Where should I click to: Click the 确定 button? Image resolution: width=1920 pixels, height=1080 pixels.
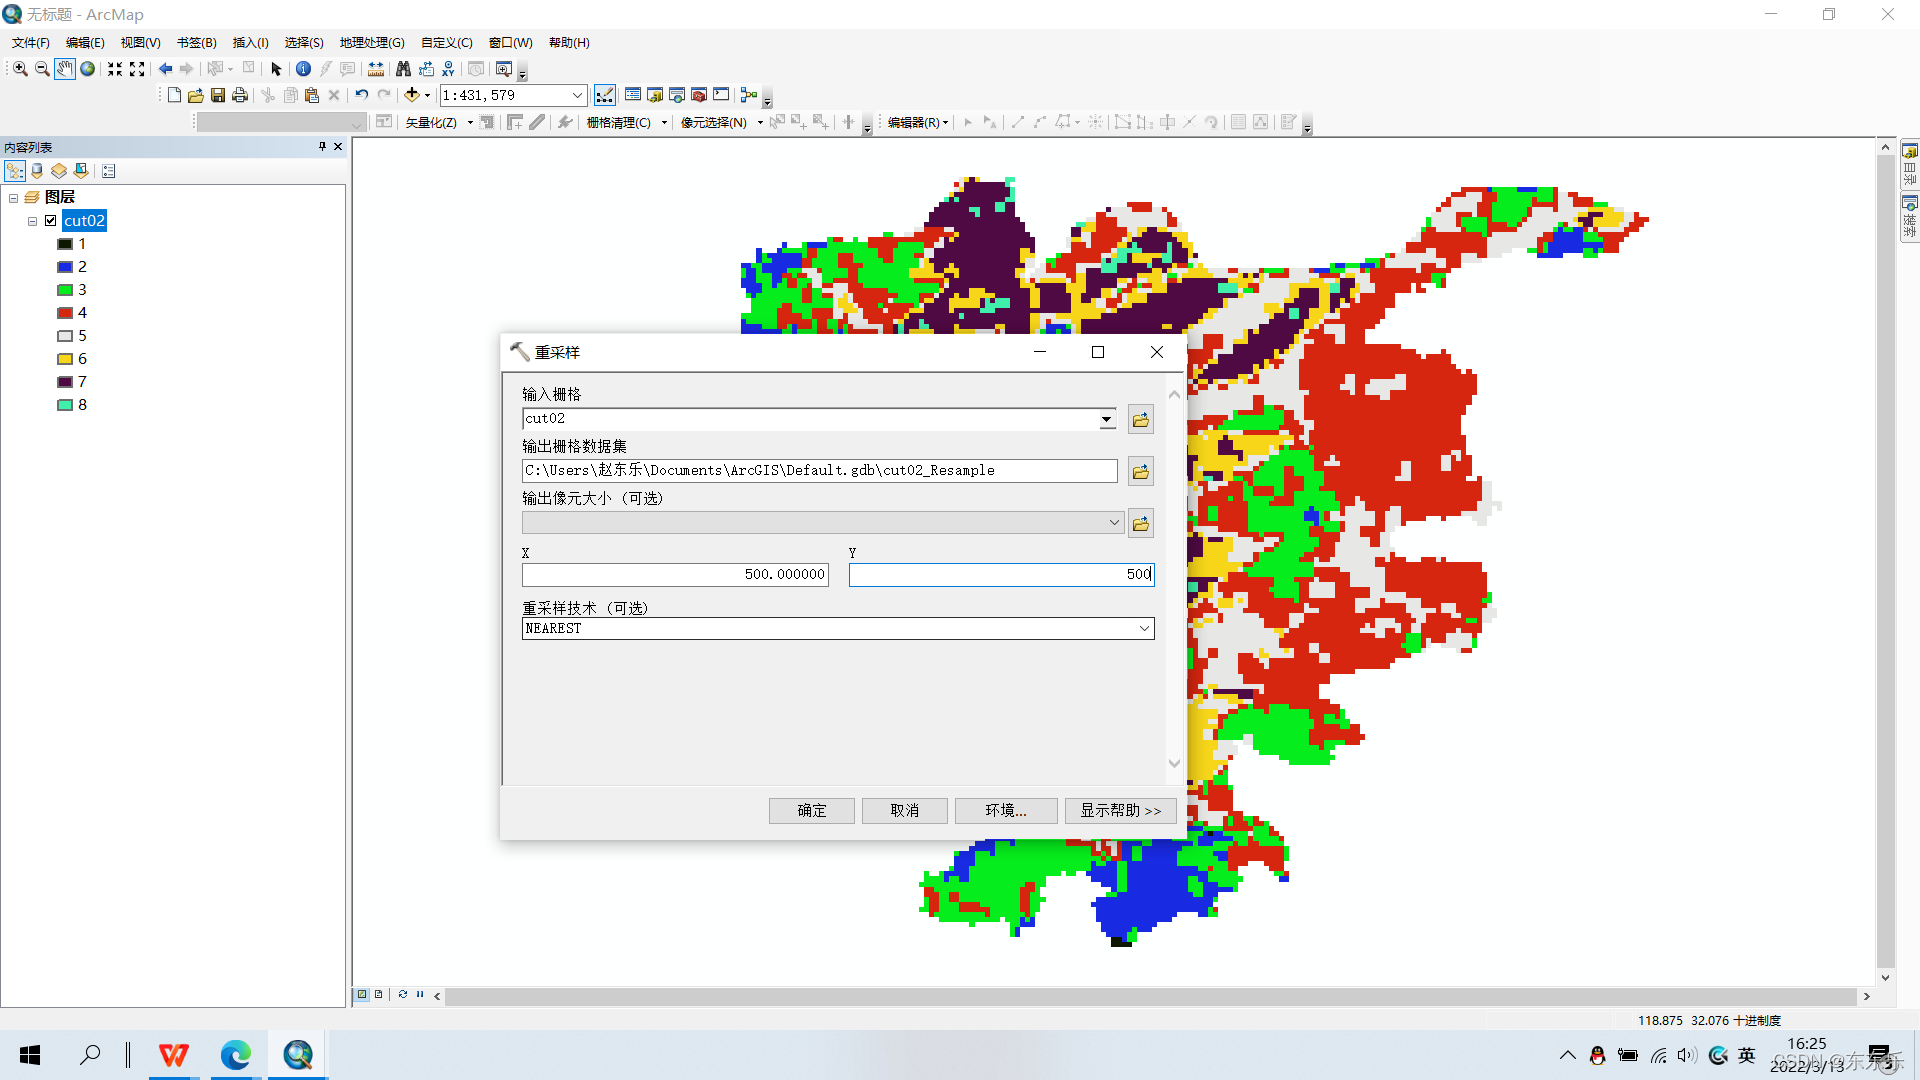point(811,810)
